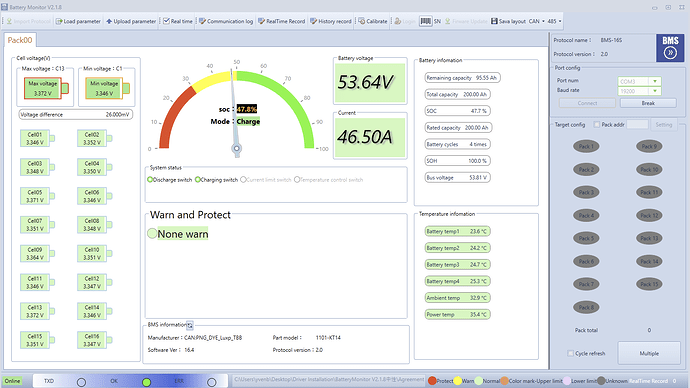
Task: Enable the Cycle refresh checkbox
Action: [571, 353]
